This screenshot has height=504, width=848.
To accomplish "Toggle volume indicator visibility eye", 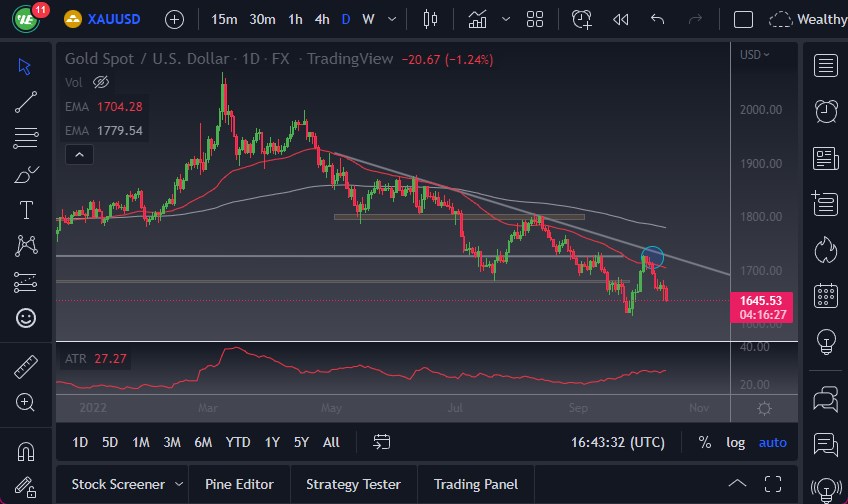I will tap(100, 82).
